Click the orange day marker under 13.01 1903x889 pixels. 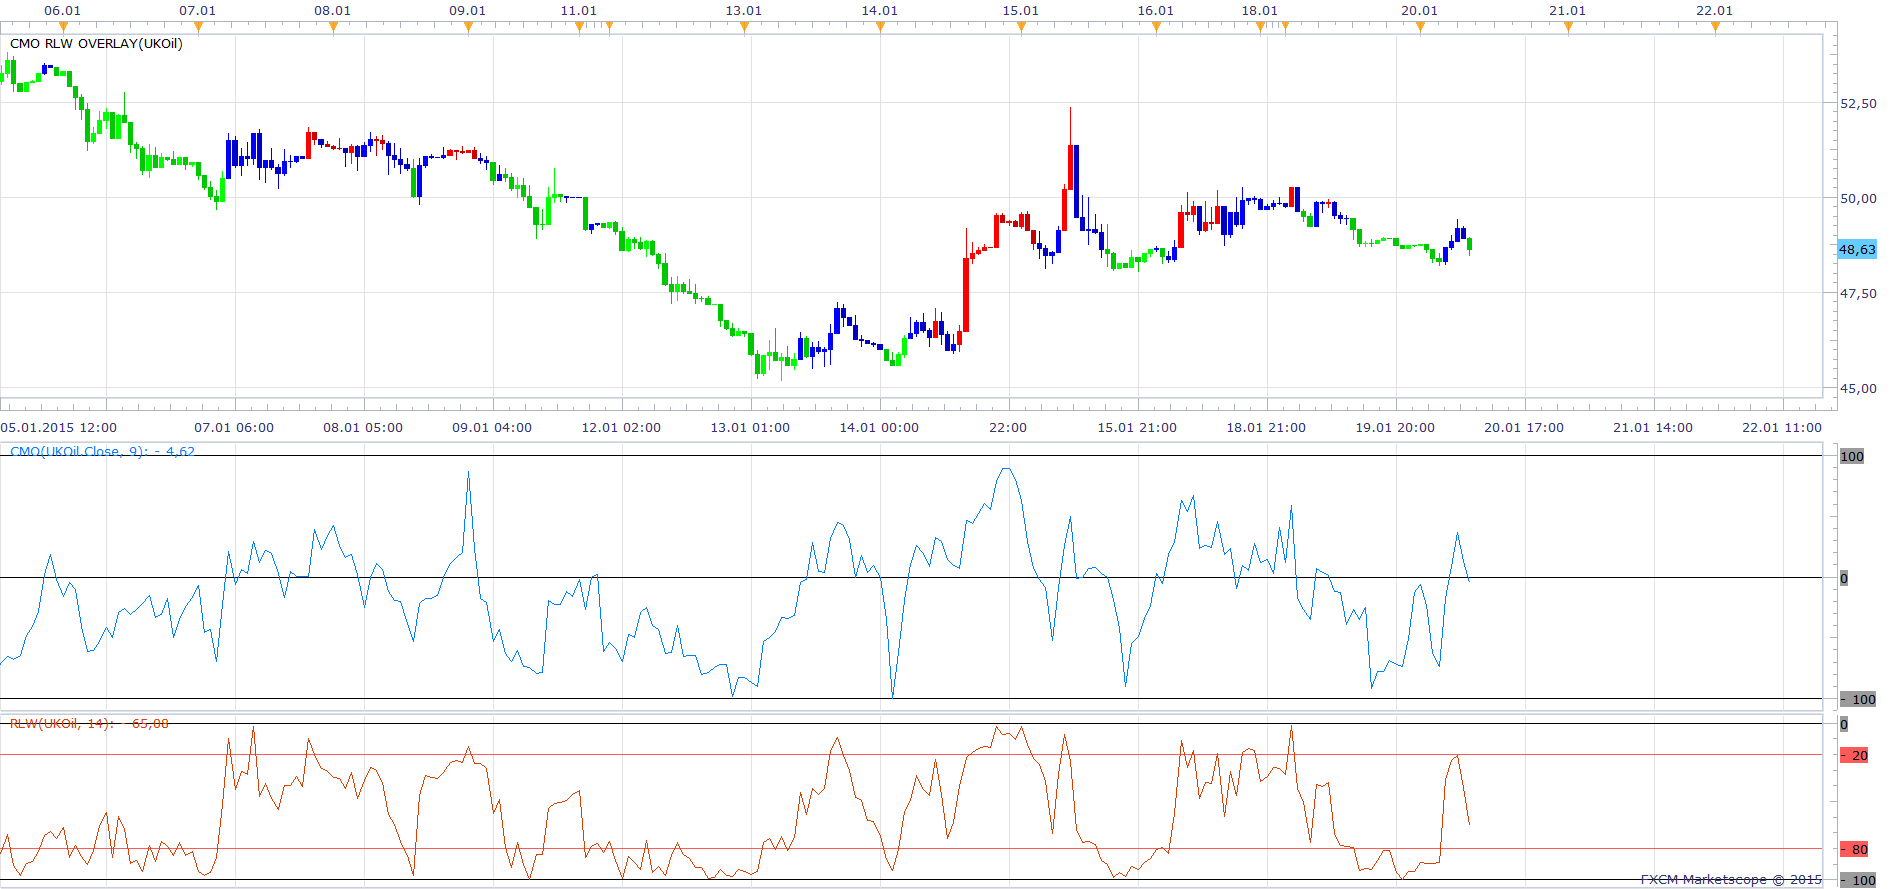(744, 27)
